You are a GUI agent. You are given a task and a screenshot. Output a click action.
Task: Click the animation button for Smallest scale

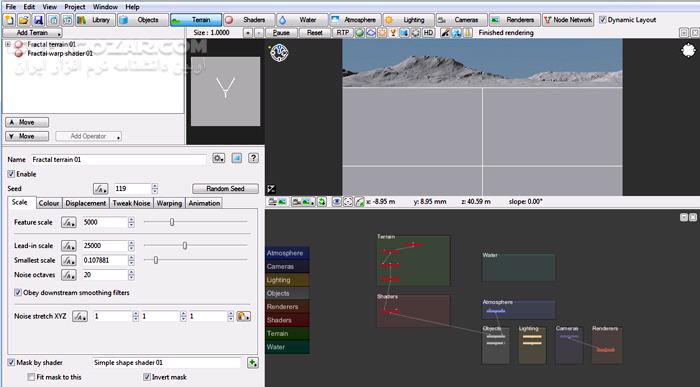69,260
